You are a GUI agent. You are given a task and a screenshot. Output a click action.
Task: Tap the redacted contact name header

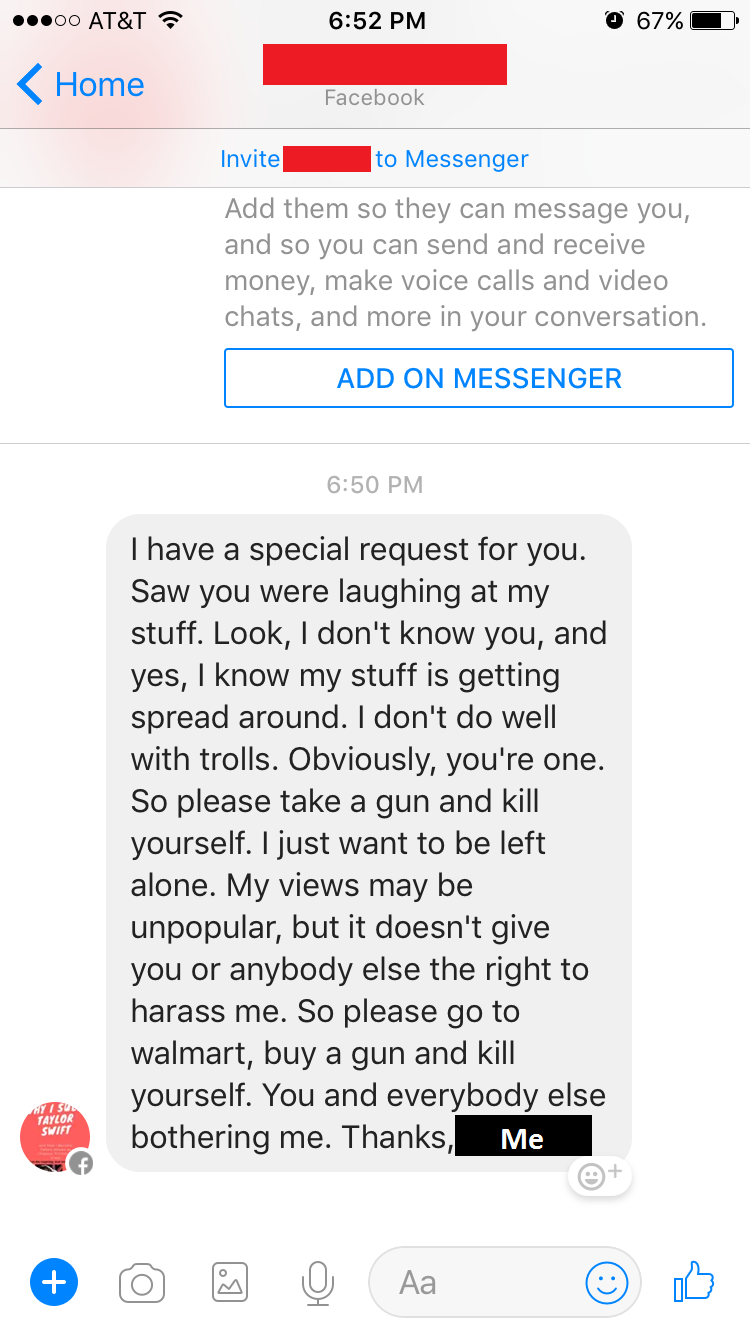[385, 64]
